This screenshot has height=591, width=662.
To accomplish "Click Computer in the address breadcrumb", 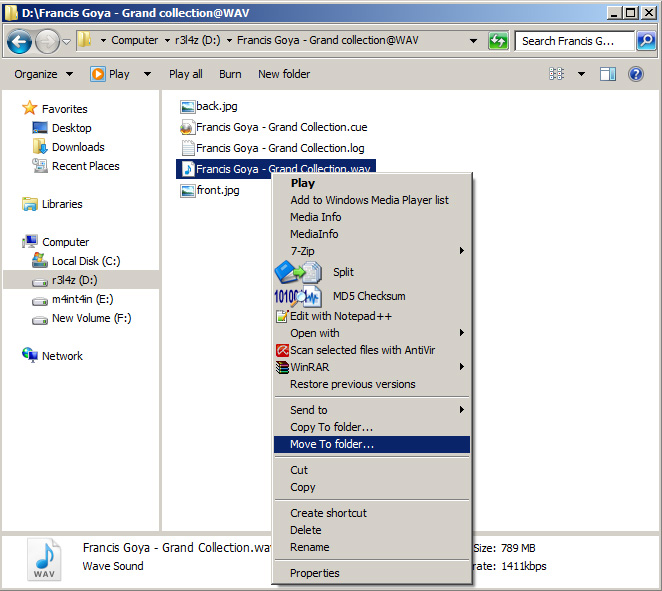I will pyautogui.click(x=135, y=40).
